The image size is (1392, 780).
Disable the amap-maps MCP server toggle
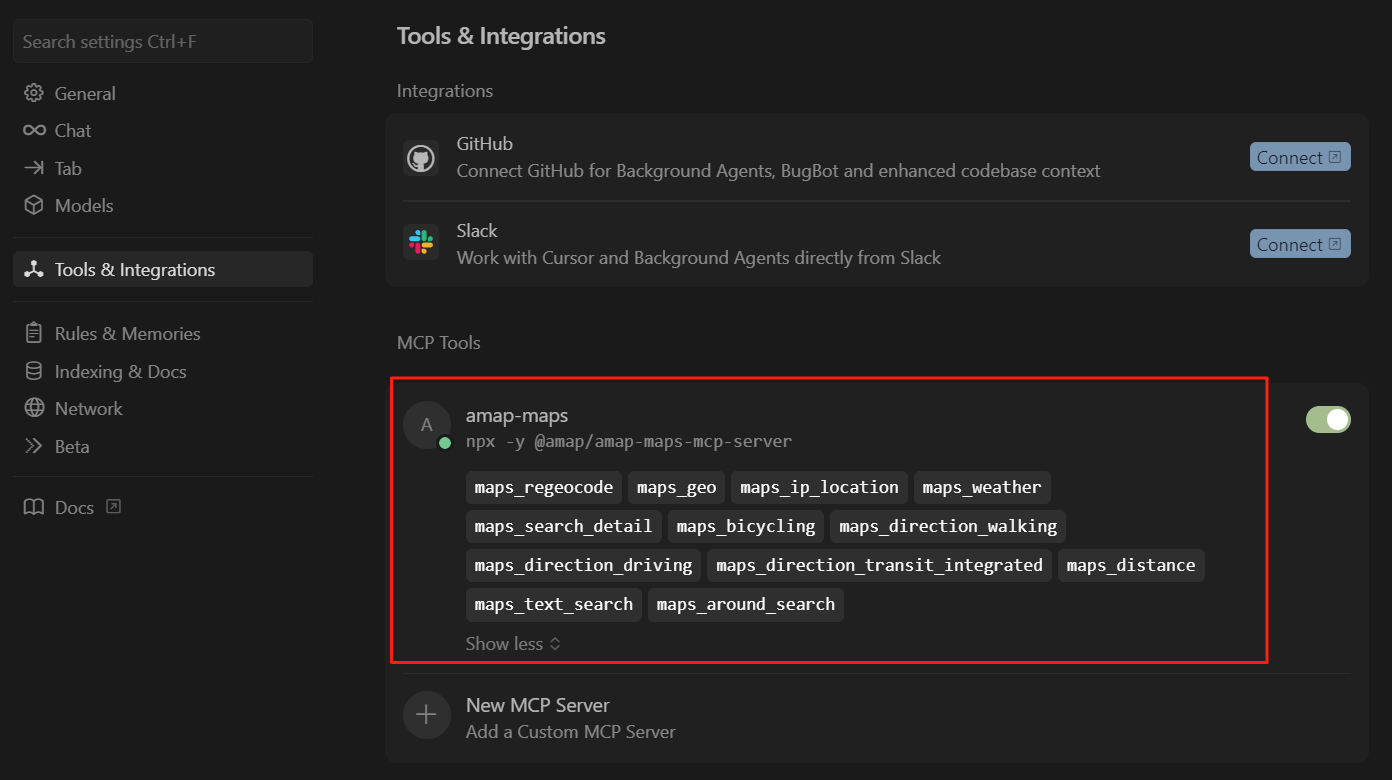[1328, 419]
